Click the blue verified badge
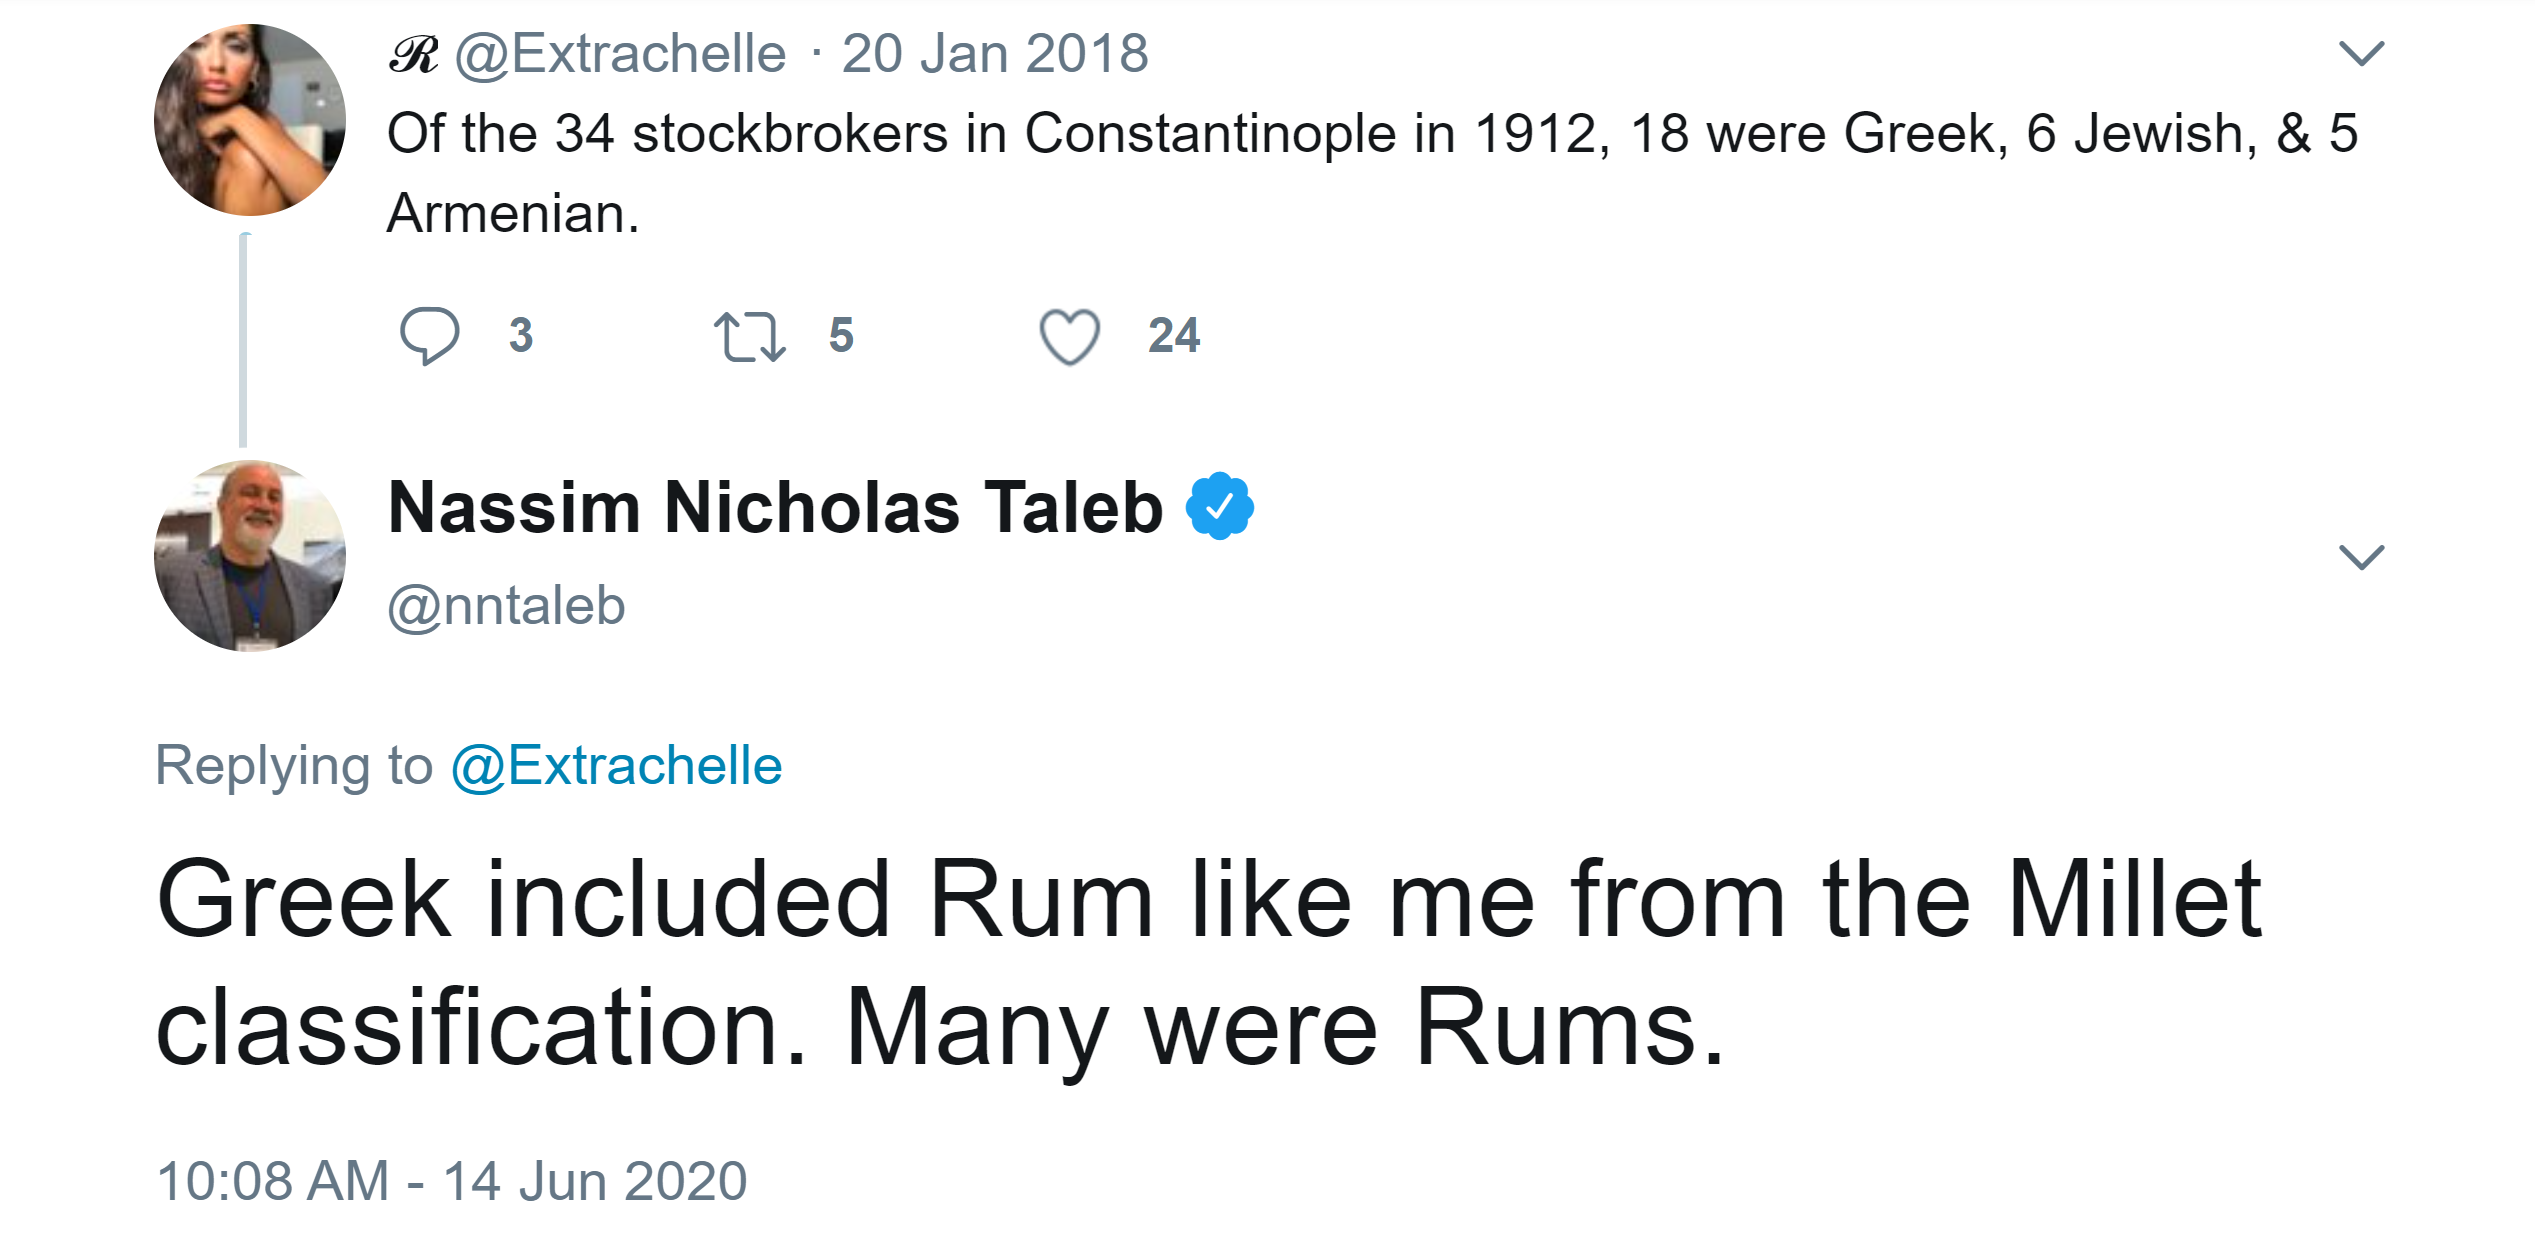The image size is (2535, 1257). pos(1219,507)
